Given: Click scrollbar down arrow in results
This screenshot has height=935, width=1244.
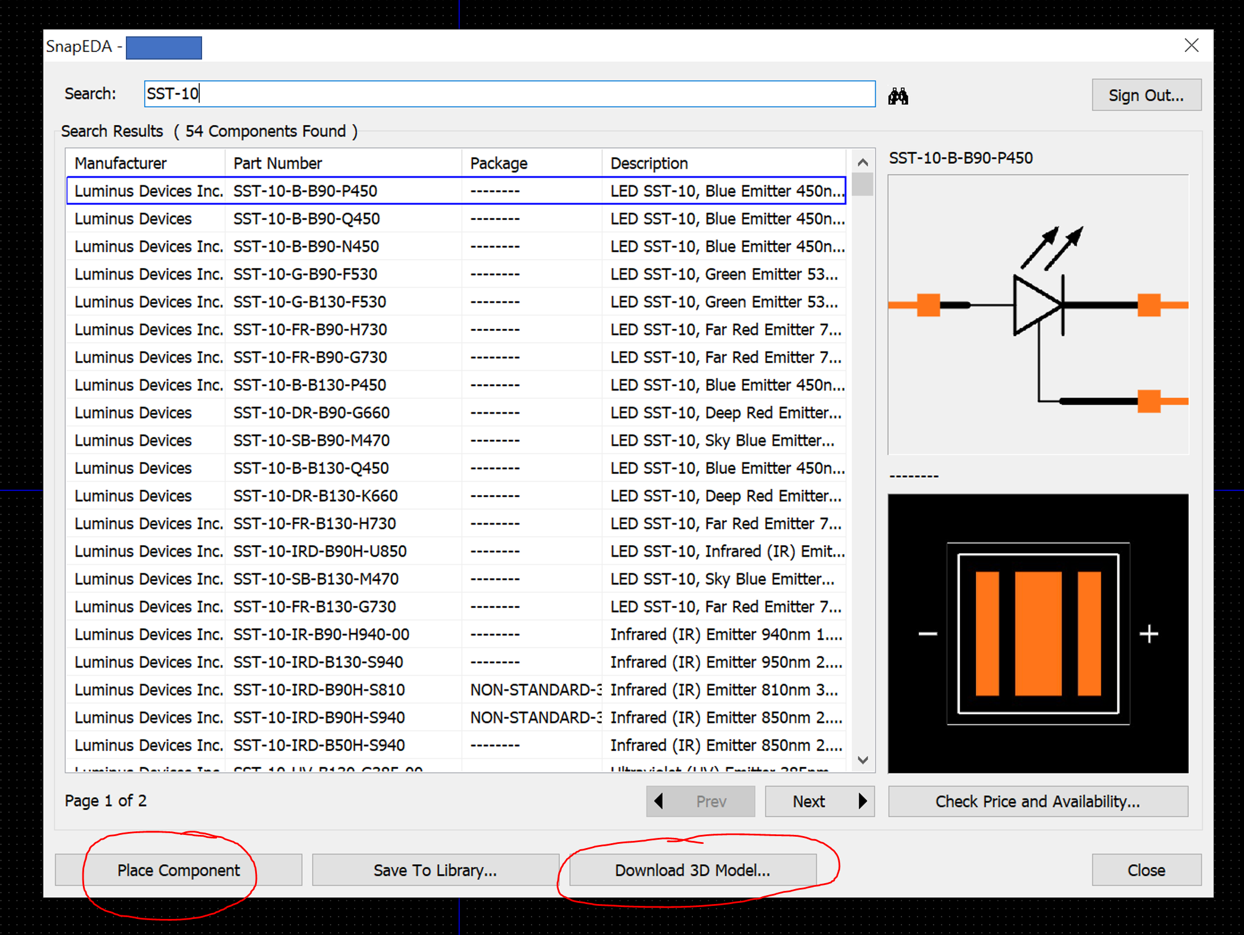Looking at the screenshot, I should pos(862,760).
